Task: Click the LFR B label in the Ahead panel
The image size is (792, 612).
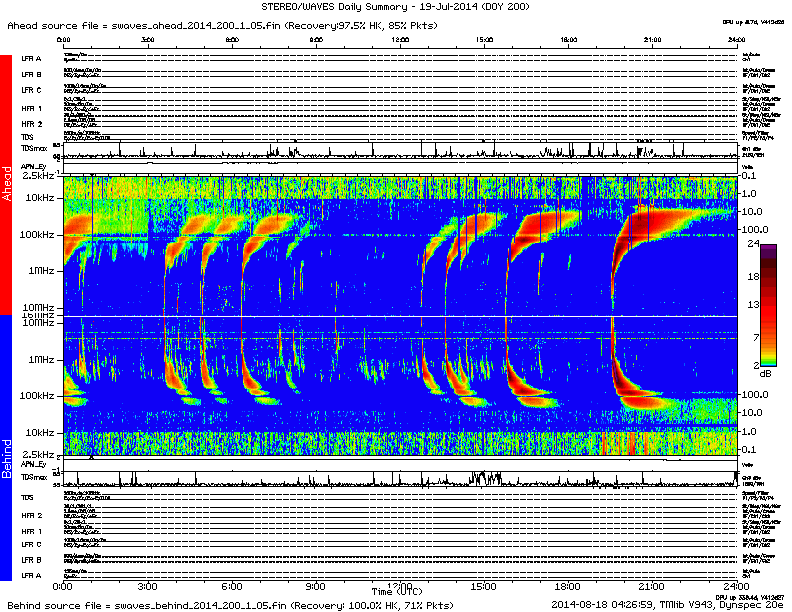Action: click(31, 74)
